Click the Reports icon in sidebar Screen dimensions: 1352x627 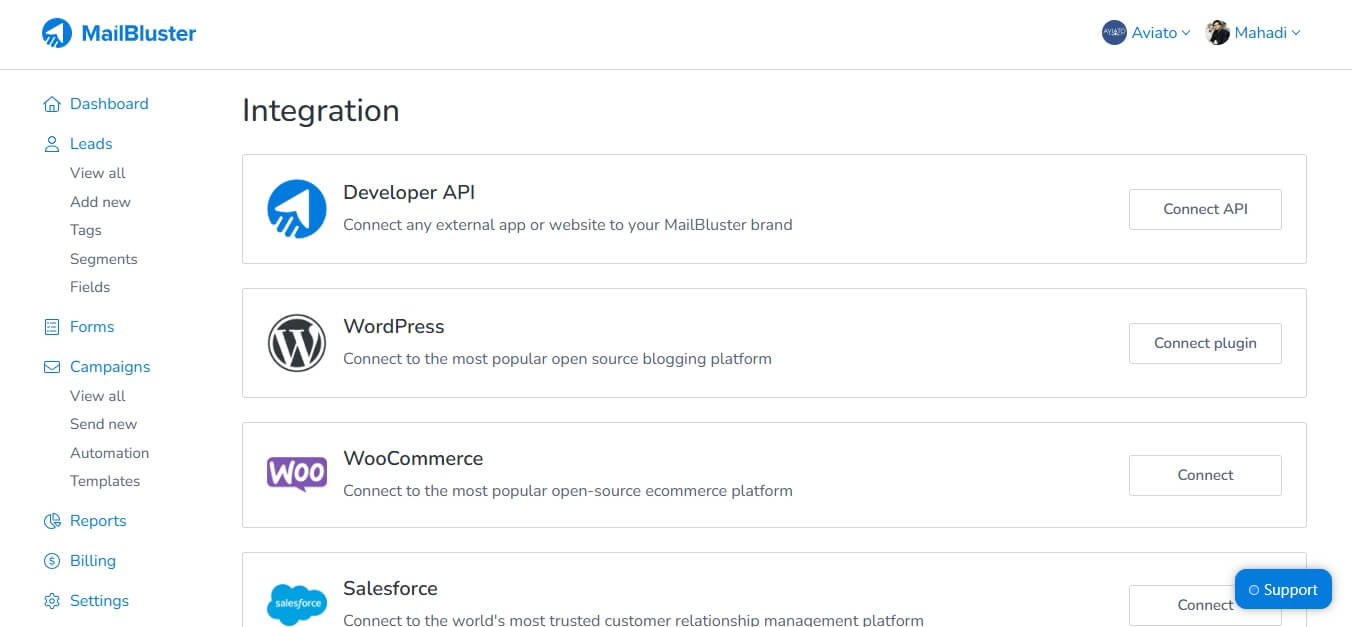pyautogui.click(x=51, y=520)
